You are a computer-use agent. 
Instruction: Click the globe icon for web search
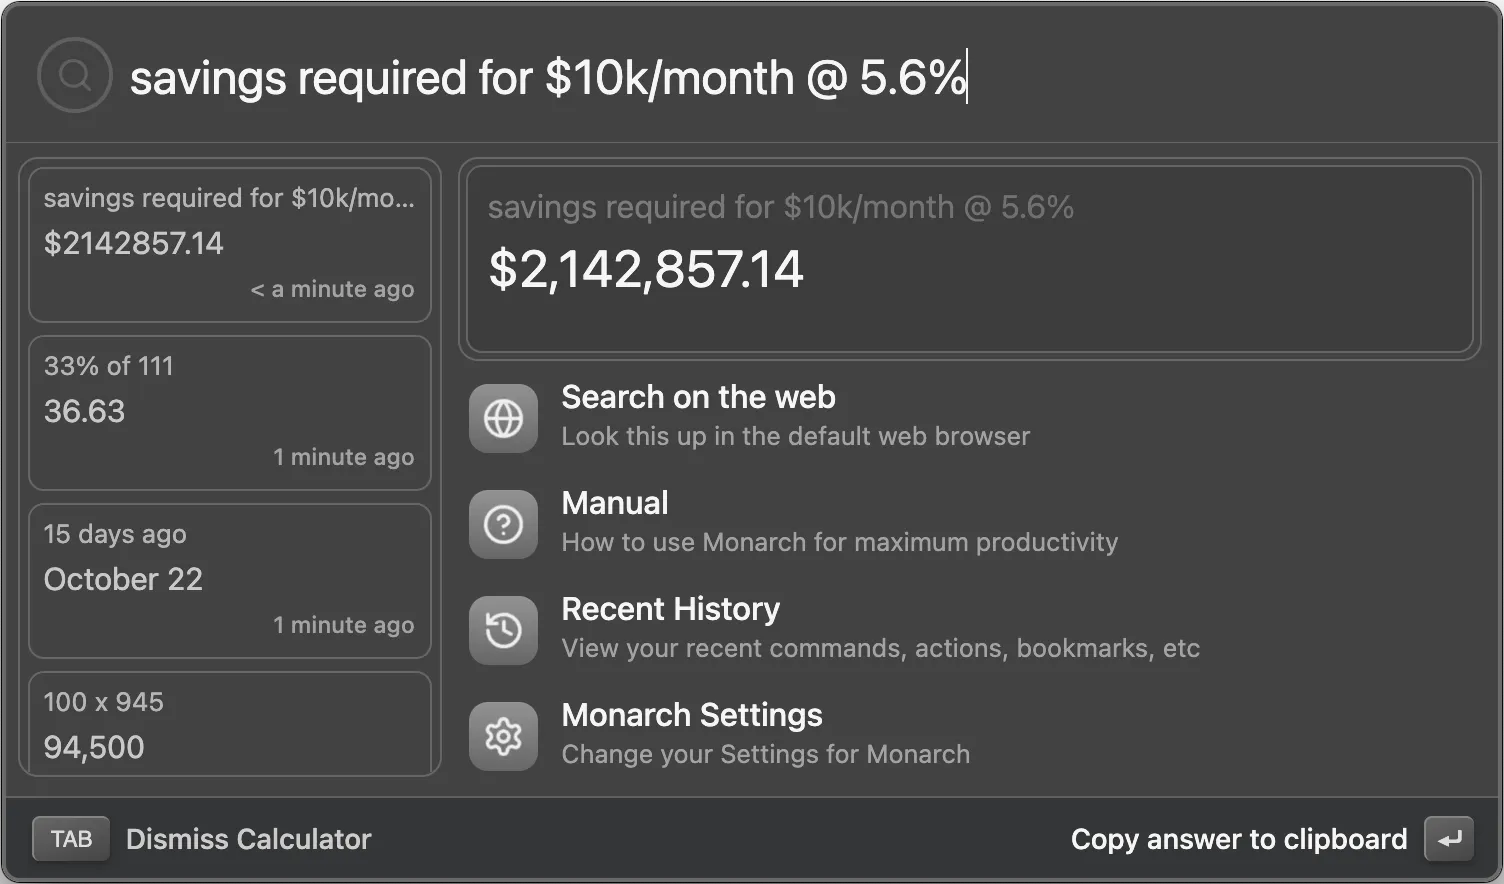[503, 418]
